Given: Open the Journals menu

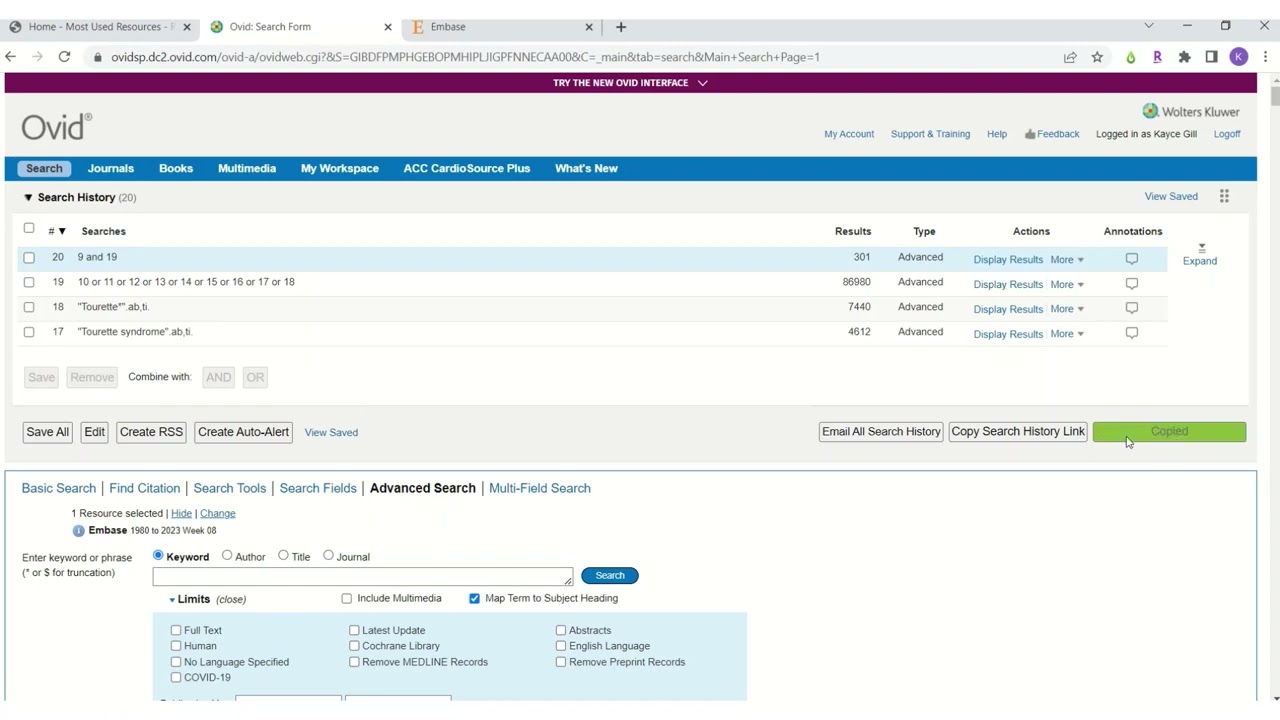Looking at the screenshot, I should point(111,168).
